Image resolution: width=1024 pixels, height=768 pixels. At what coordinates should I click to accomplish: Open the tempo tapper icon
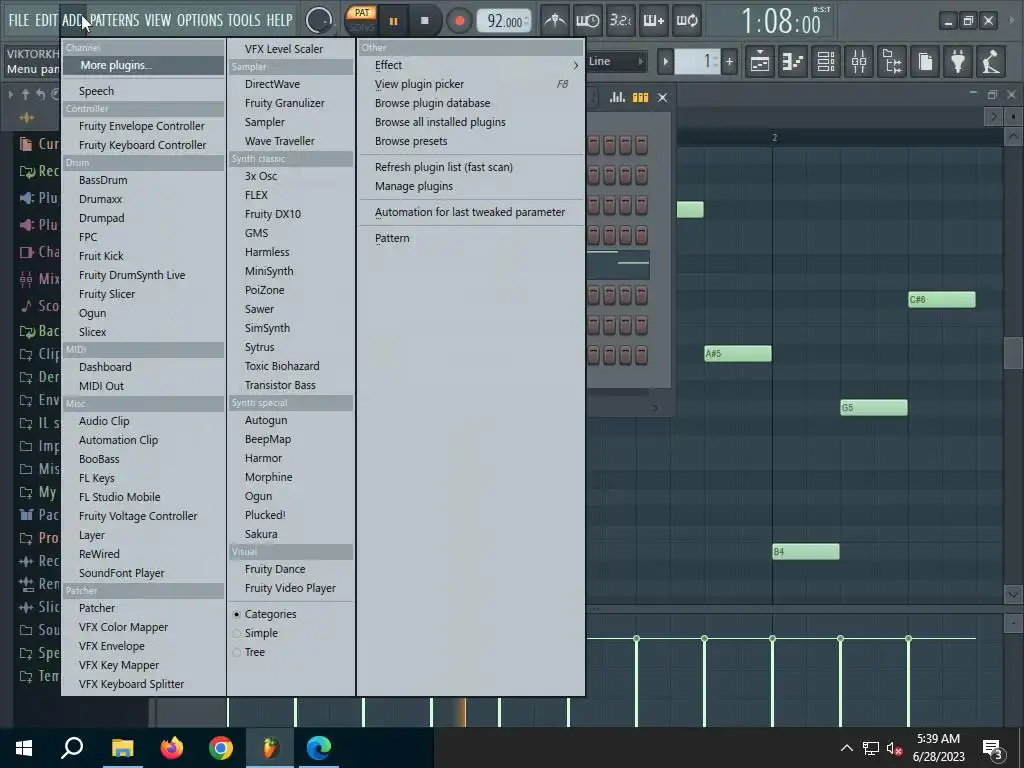[991, 62]
